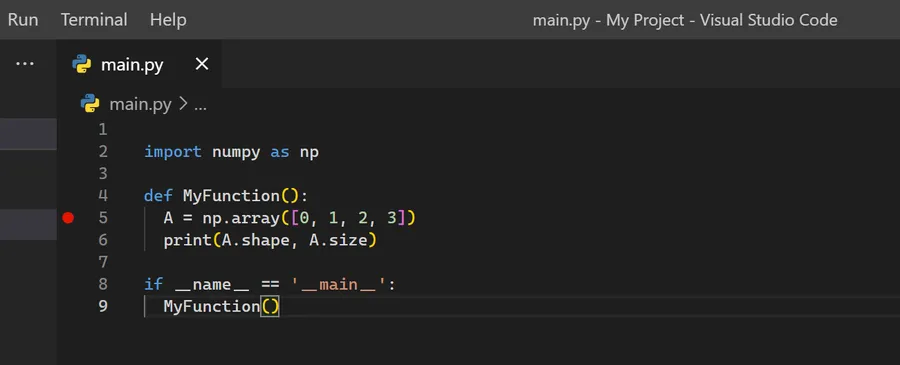This screenshot has width=900, height=365.
Task: Open the three-dots views menu
Action: tap(25, 64)
